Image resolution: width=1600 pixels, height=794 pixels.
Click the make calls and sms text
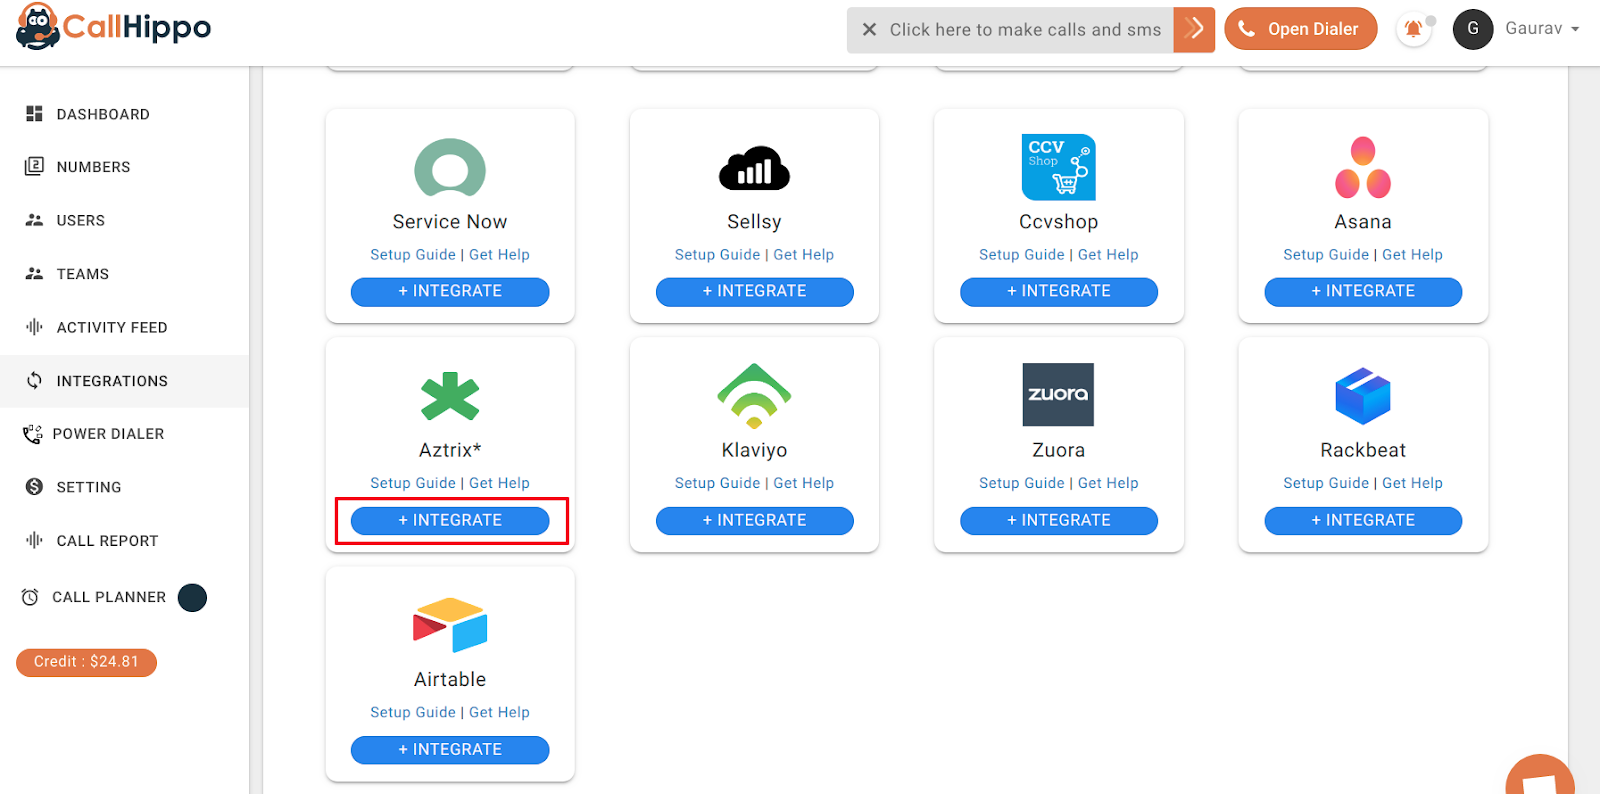coord(1025,30)
